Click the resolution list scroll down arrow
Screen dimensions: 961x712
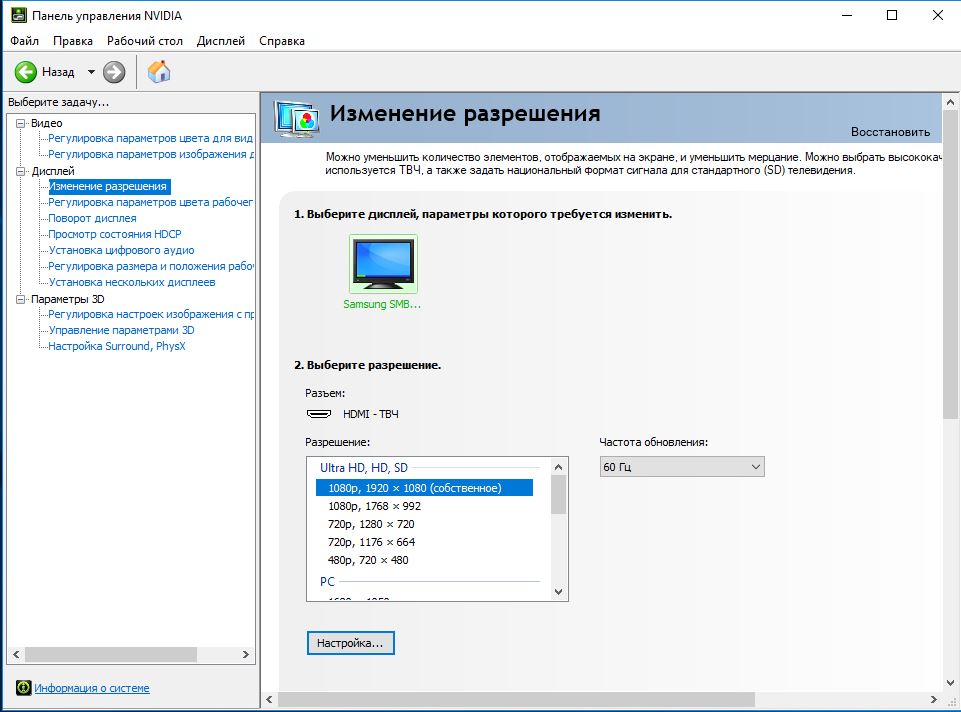pyautogui.click(x=558, y=592)
